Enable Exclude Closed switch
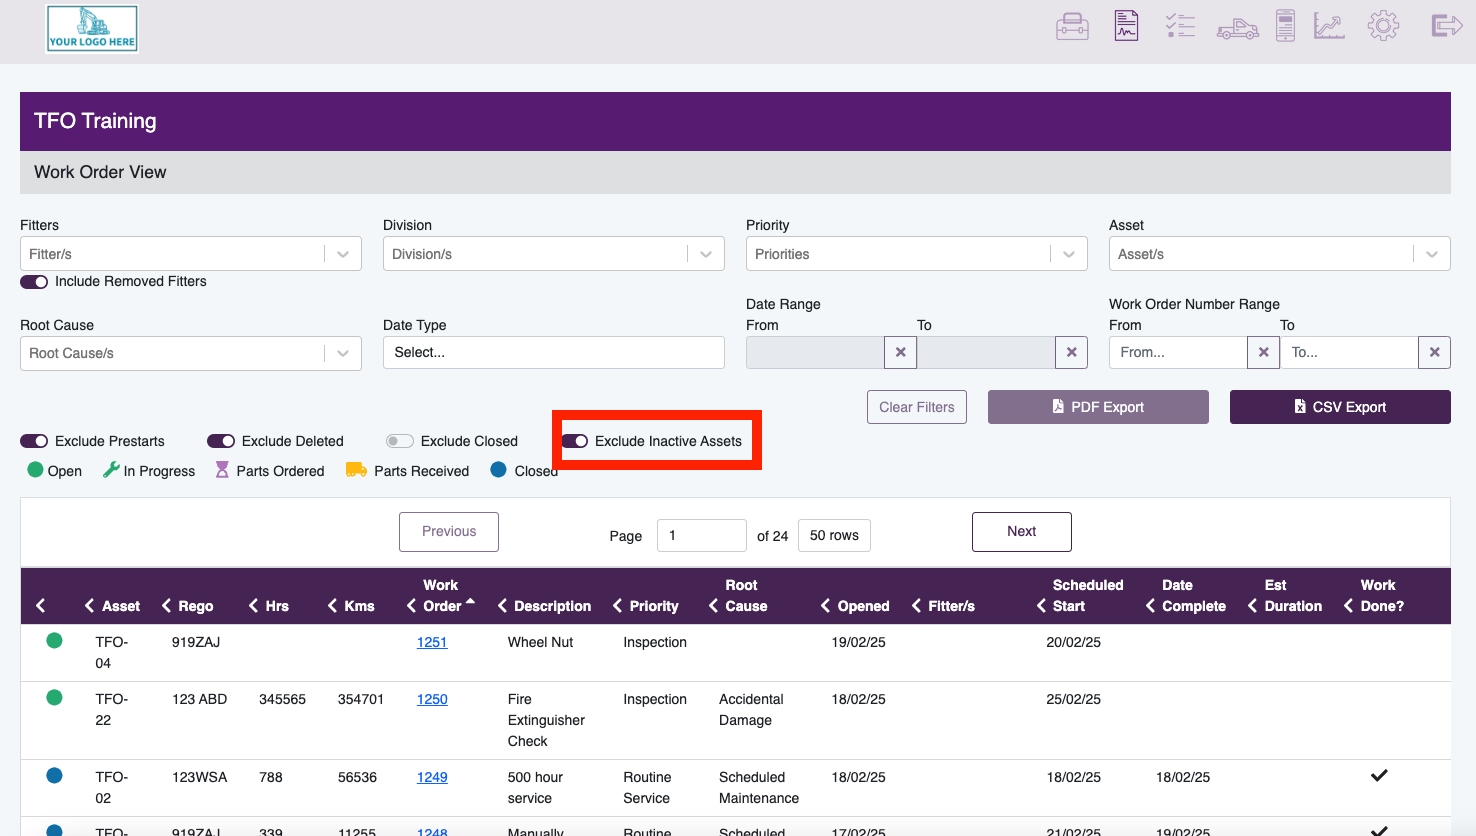 point(400,441)
